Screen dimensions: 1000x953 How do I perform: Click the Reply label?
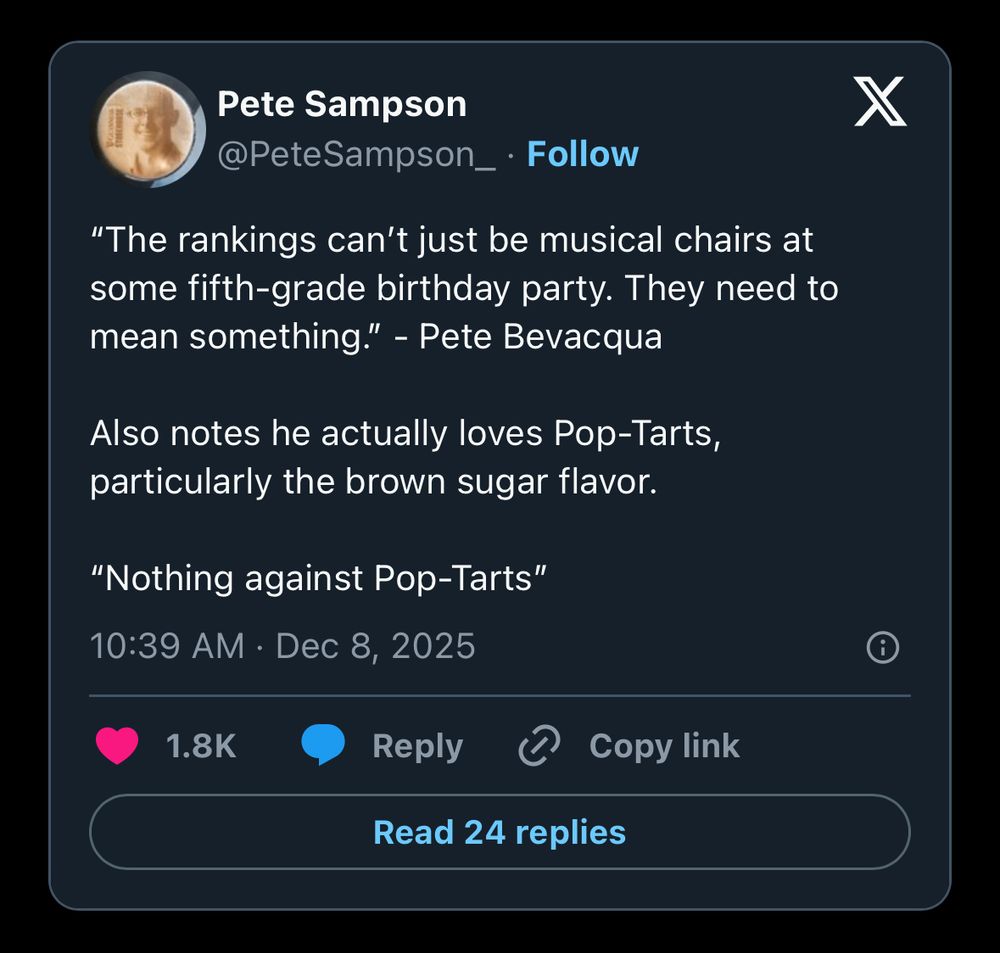click(417, 746)
